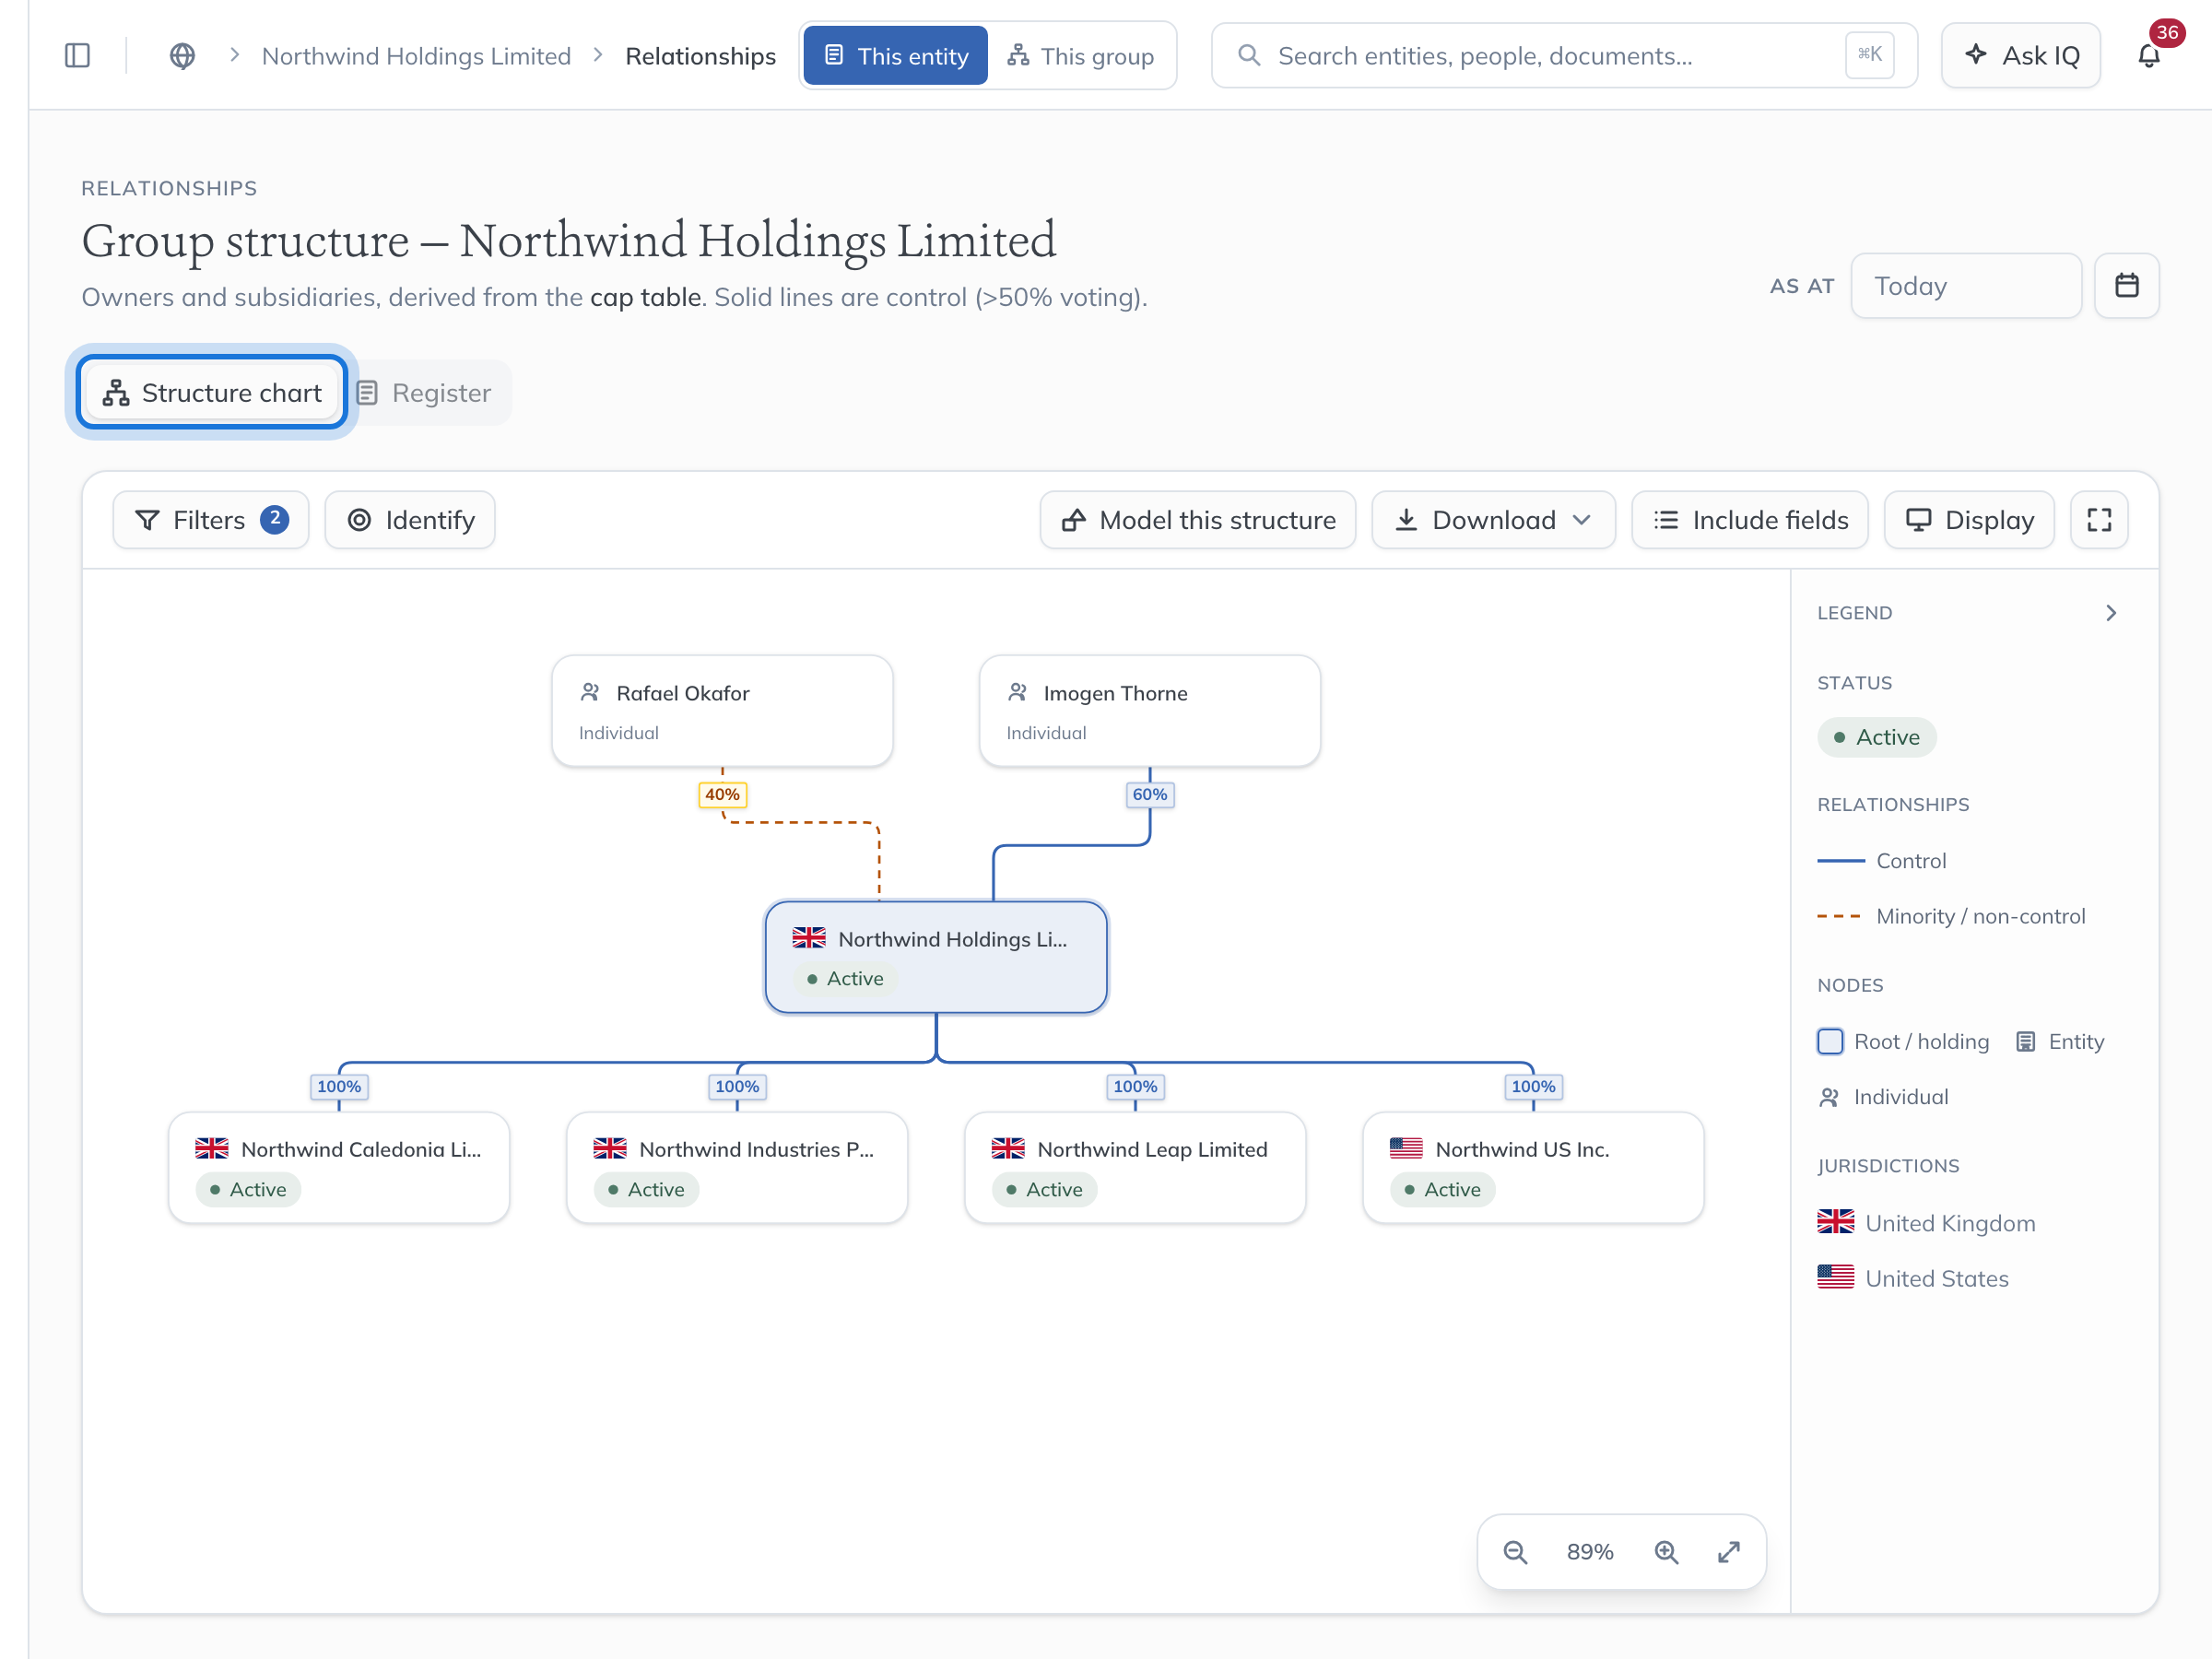Toggle the sidebar panel icon

77,56
